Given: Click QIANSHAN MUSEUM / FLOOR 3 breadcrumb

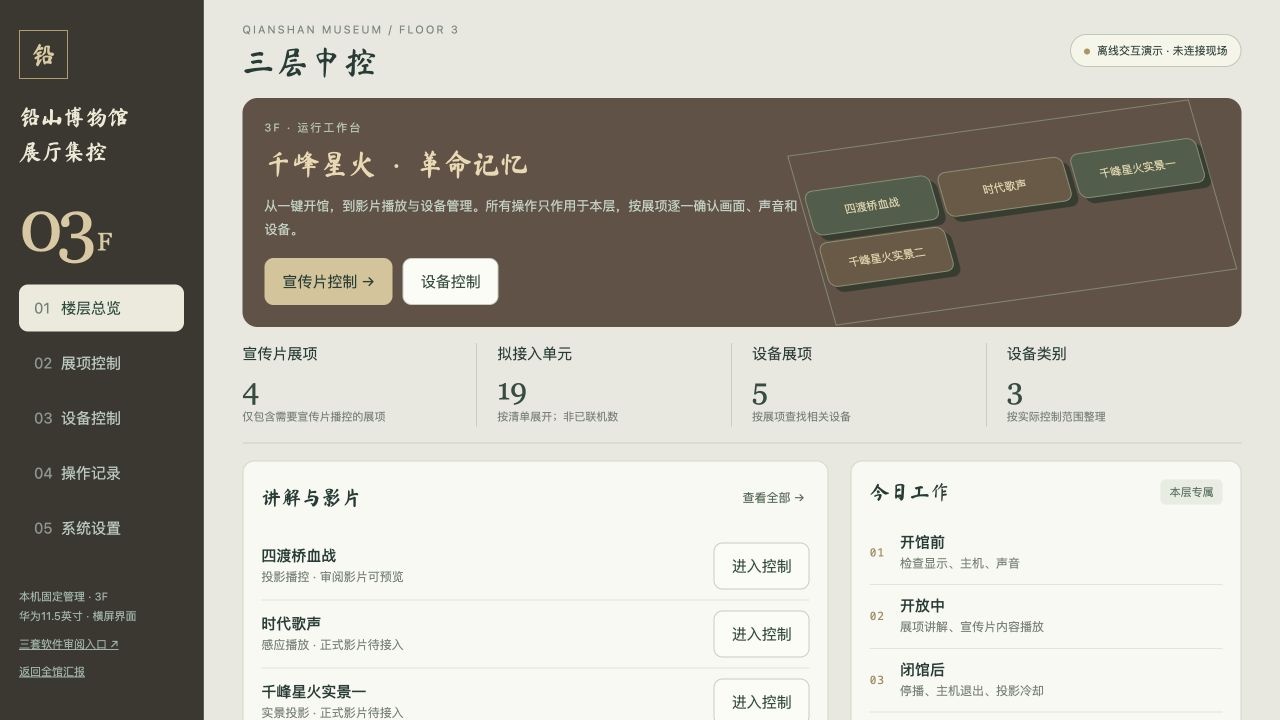Looking at the screenshot, I should (x=350, y=30).
